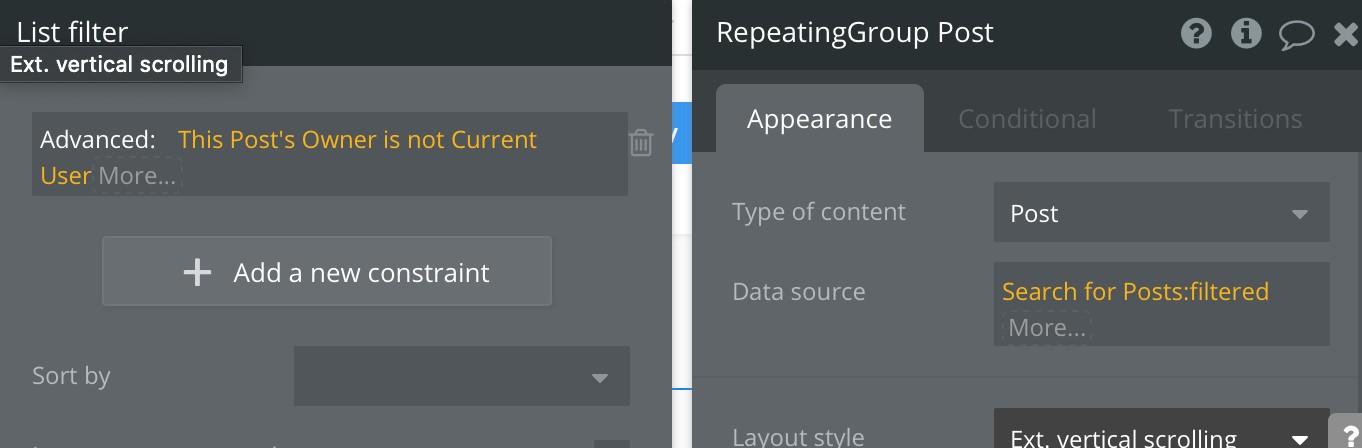Open the Sort by dropdown
This screenshot has height=448, width=1362.
pyautogui.click(x=461, y=376)
